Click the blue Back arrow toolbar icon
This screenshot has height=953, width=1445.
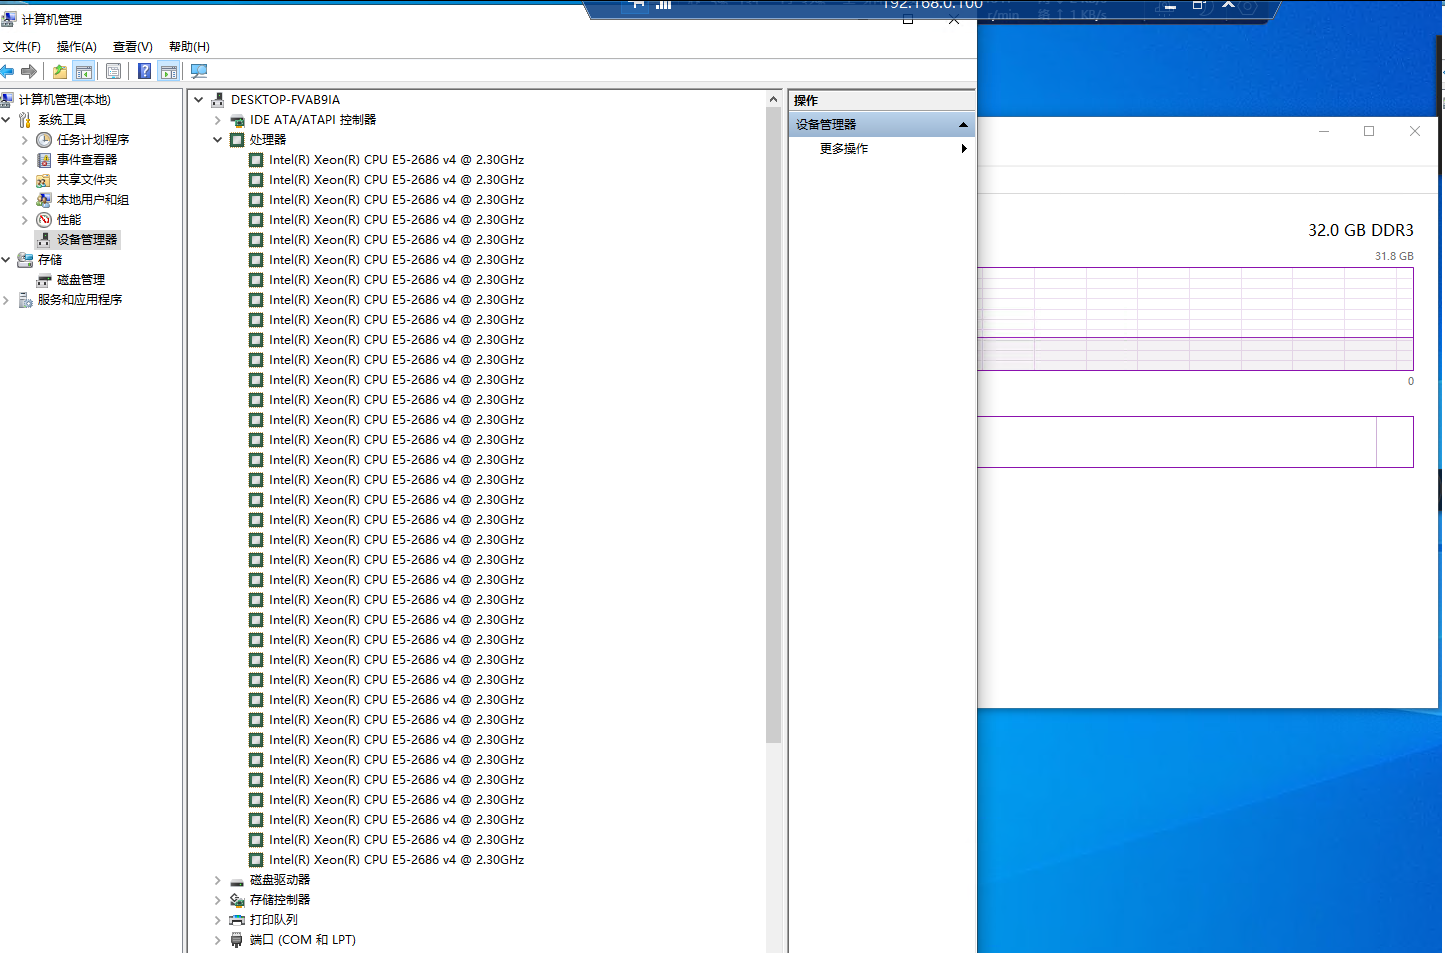pyautogui.click(x=7, y=71)
